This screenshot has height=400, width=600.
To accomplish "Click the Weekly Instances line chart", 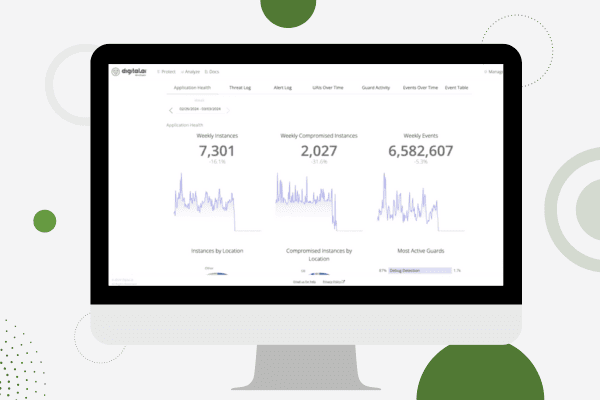I will click(217, 202).
